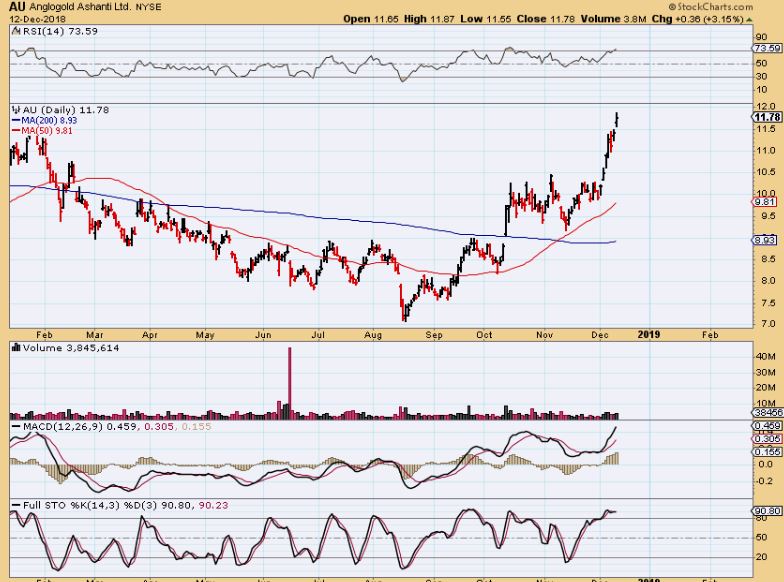784x582 pixels.
Task: Click the candlestick icon beside AU (Daily)
Action: (x=16, y=110)
